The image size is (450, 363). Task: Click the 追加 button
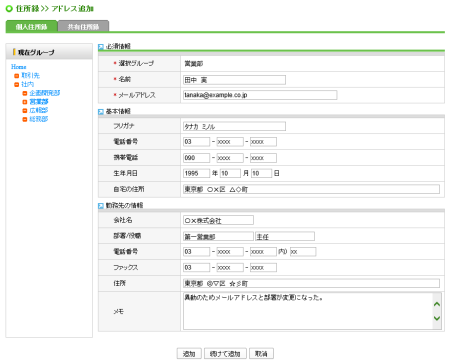coord(189,354)
